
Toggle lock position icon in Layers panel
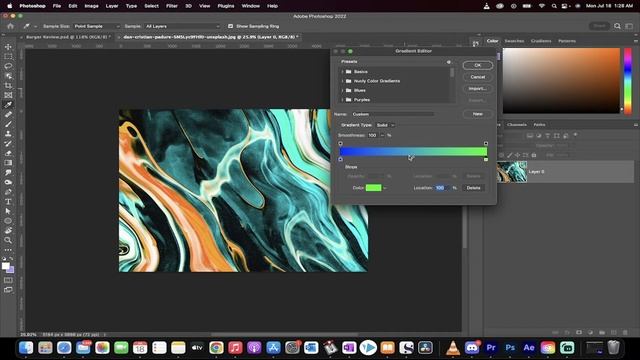(517, 155)
